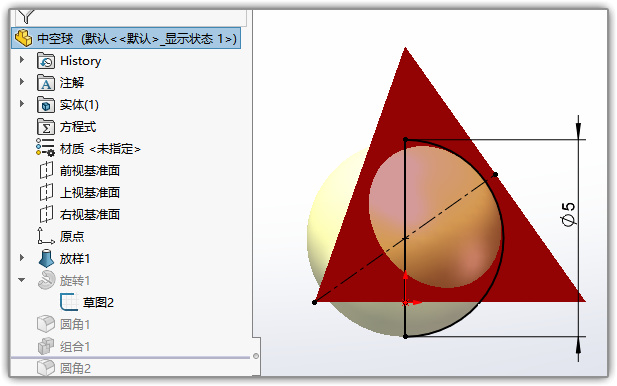
Task: Click the 组合1 combine feature icon
Action: pyautogui.click(x=46, y=346)
